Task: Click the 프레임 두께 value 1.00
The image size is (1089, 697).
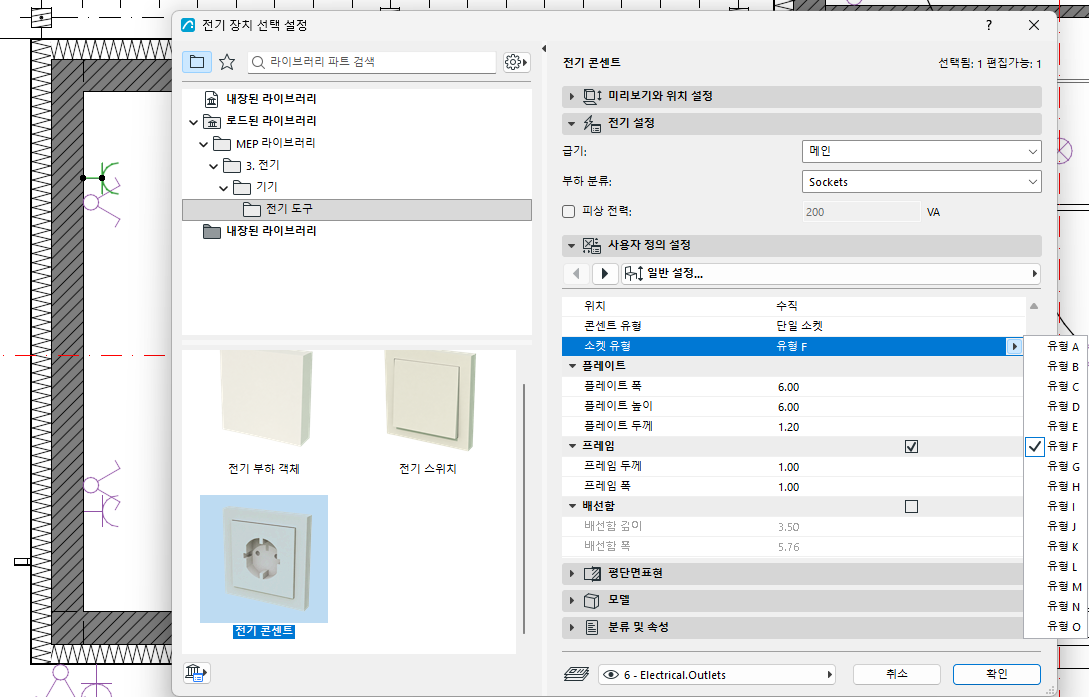Action: point(788,467)
